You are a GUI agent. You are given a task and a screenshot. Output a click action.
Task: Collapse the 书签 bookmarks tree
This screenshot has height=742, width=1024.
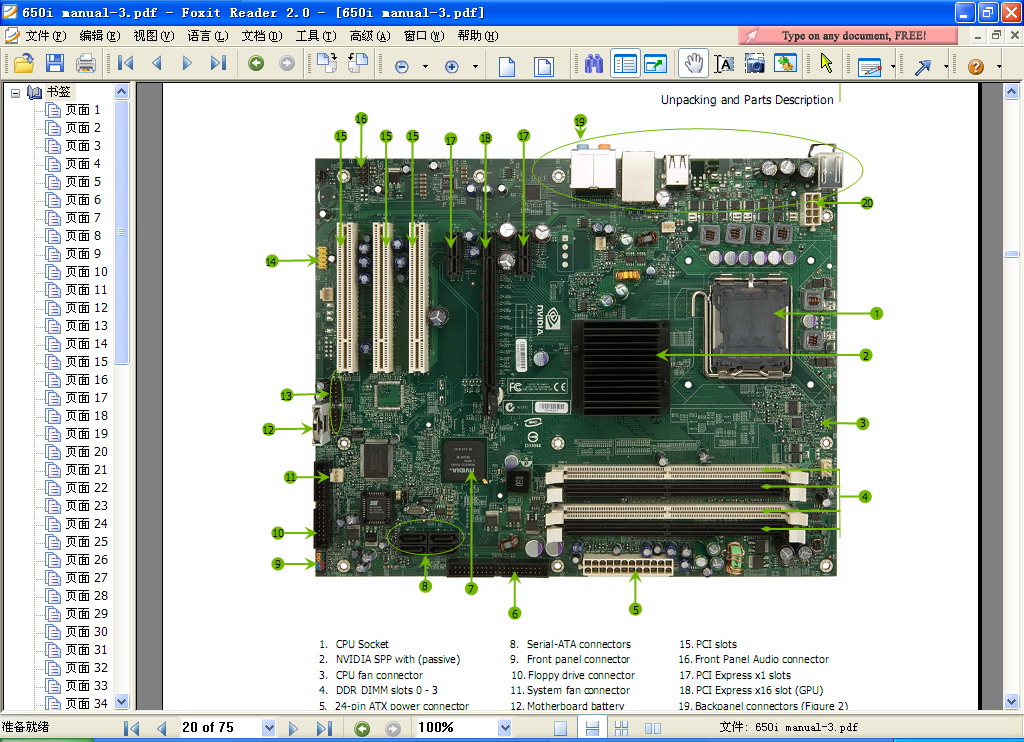click(16, 93)
